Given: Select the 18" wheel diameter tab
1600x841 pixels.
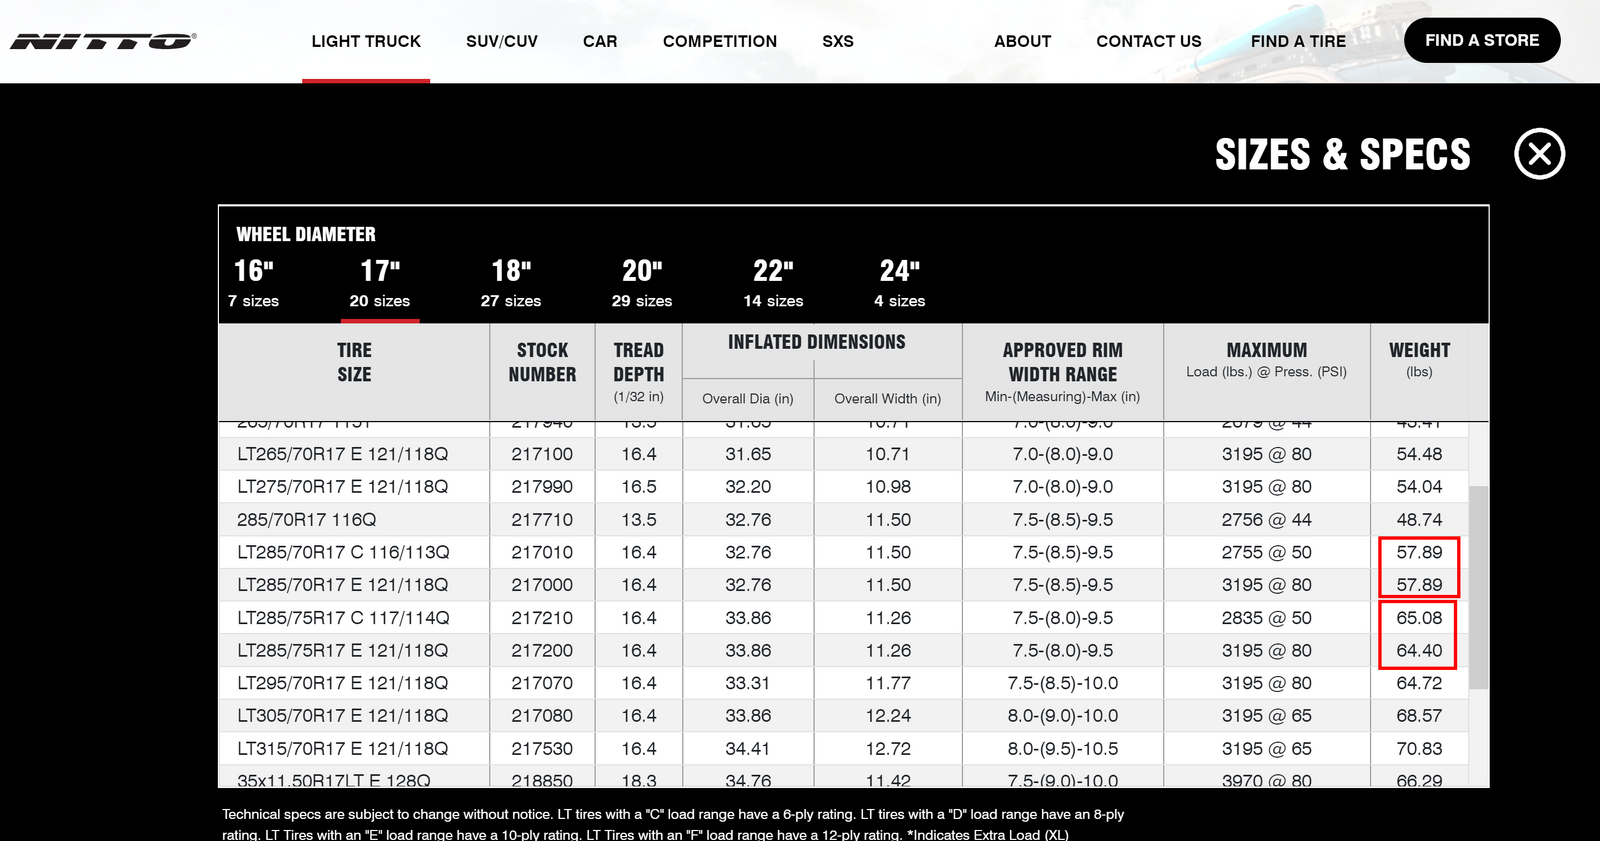Looking at the screenshot, I should pos(511,283).
